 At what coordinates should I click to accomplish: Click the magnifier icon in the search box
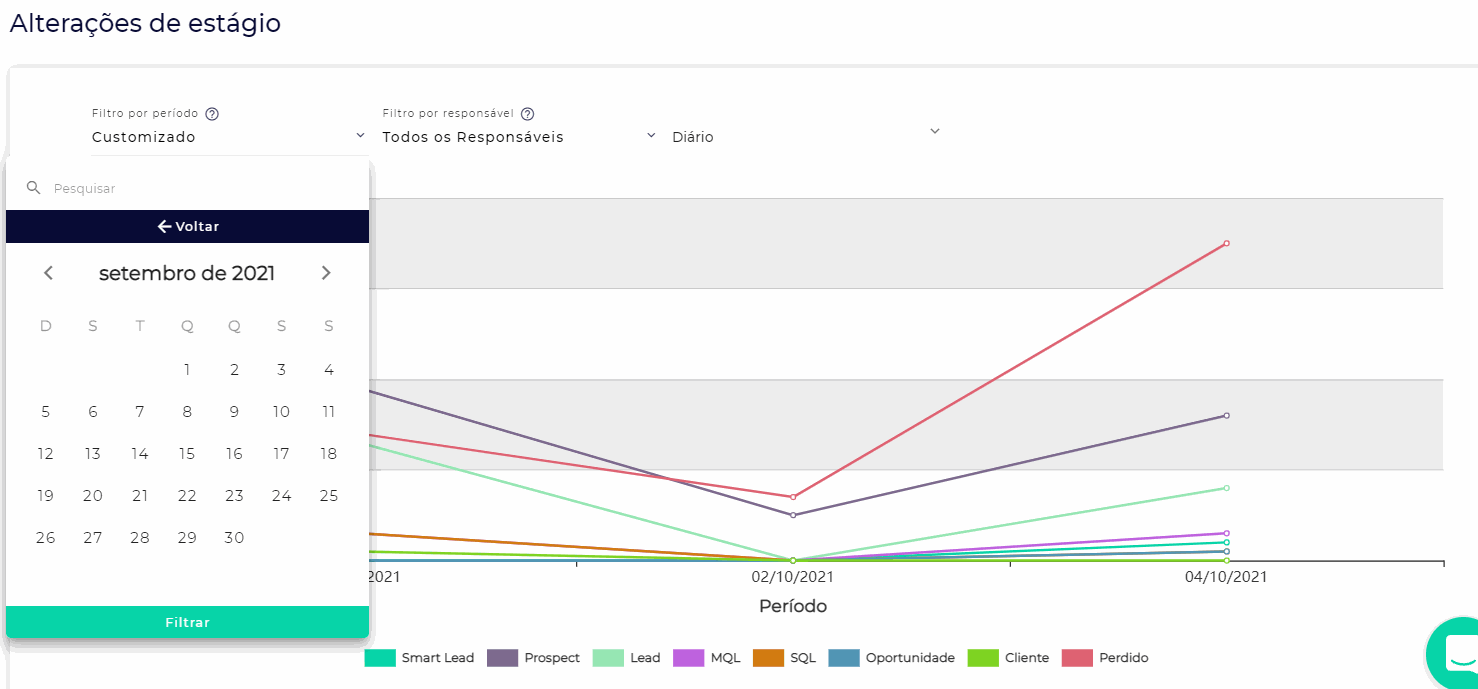click(33, 188)
